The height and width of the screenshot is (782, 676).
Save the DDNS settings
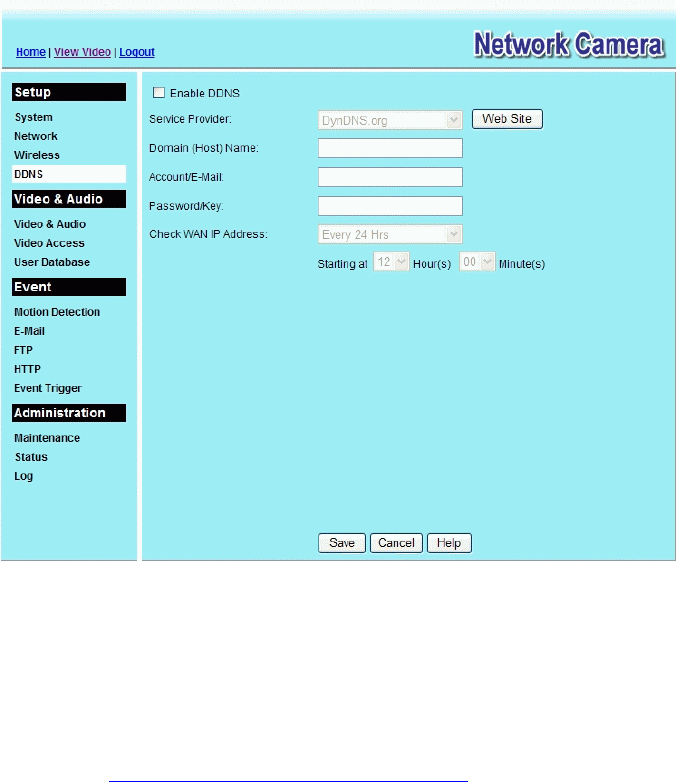tap(342, 543)
